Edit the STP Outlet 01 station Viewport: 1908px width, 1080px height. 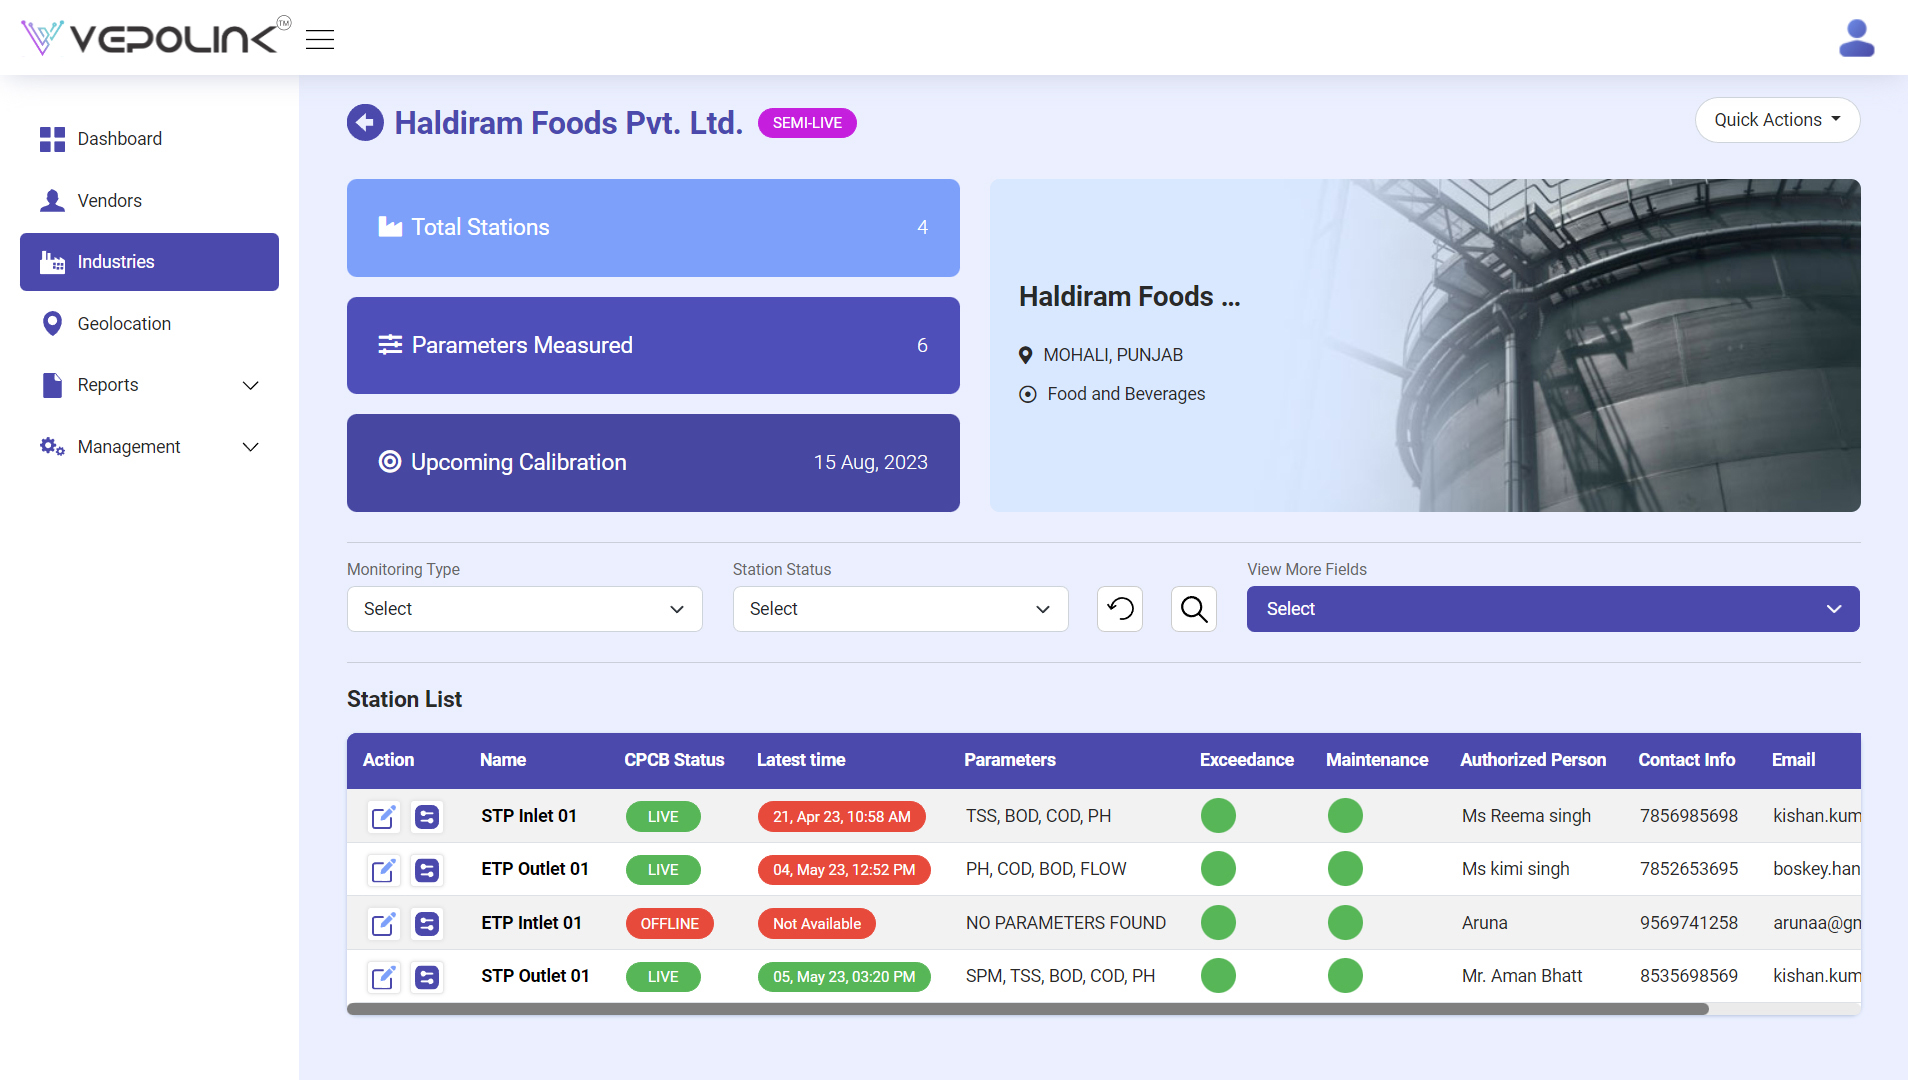coord(383,977)
